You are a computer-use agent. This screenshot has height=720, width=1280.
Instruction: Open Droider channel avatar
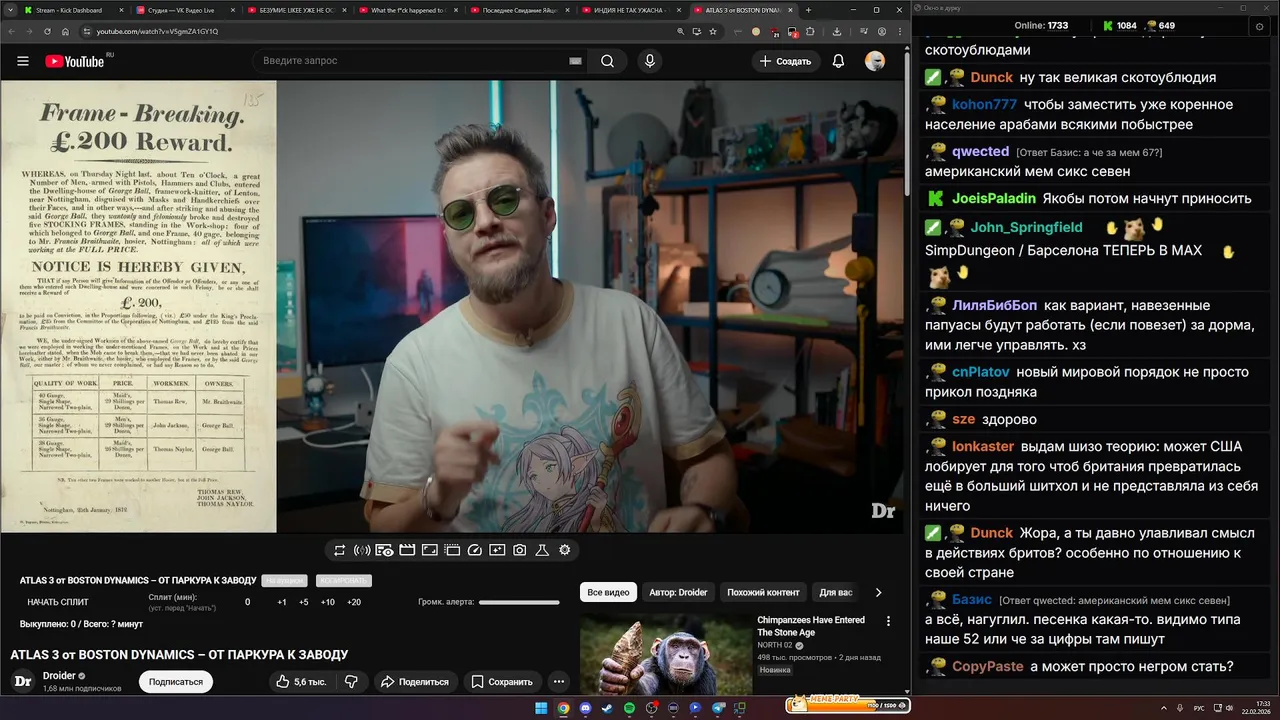click(22, 682)
